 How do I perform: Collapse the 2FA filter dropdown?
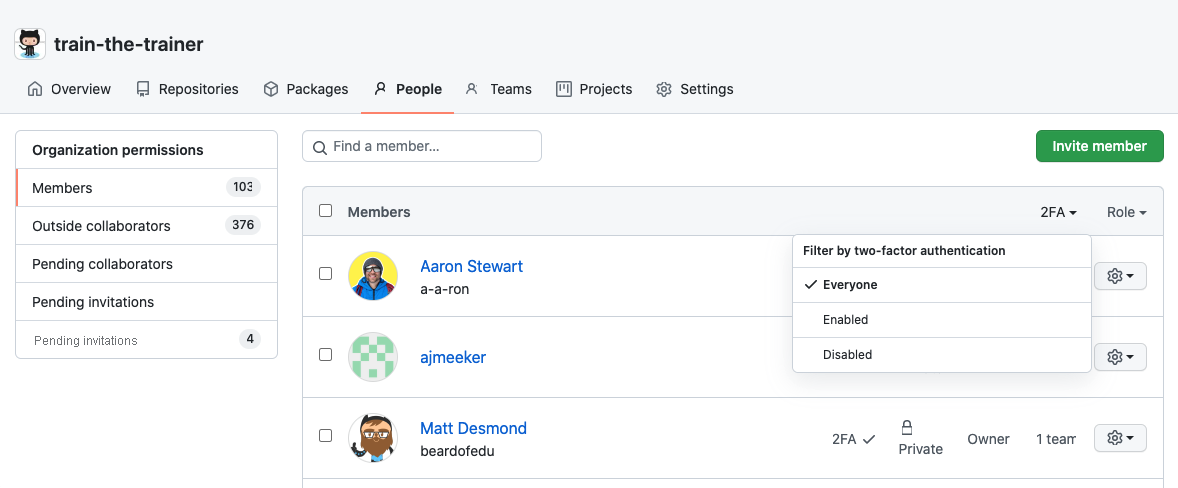[1058, 212]
